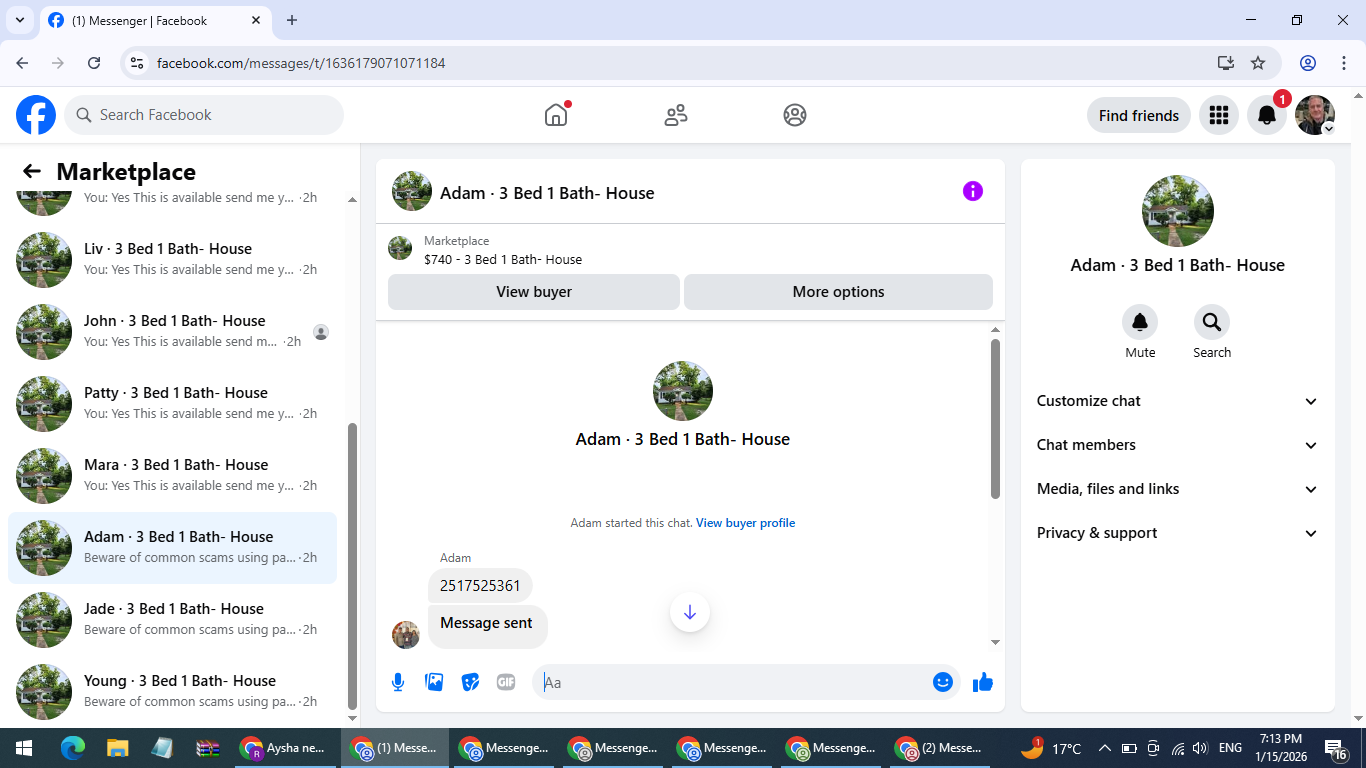Open conversation information purple icon
The height and width of the screenshot is (768, 1366).
tap(973, 191)
